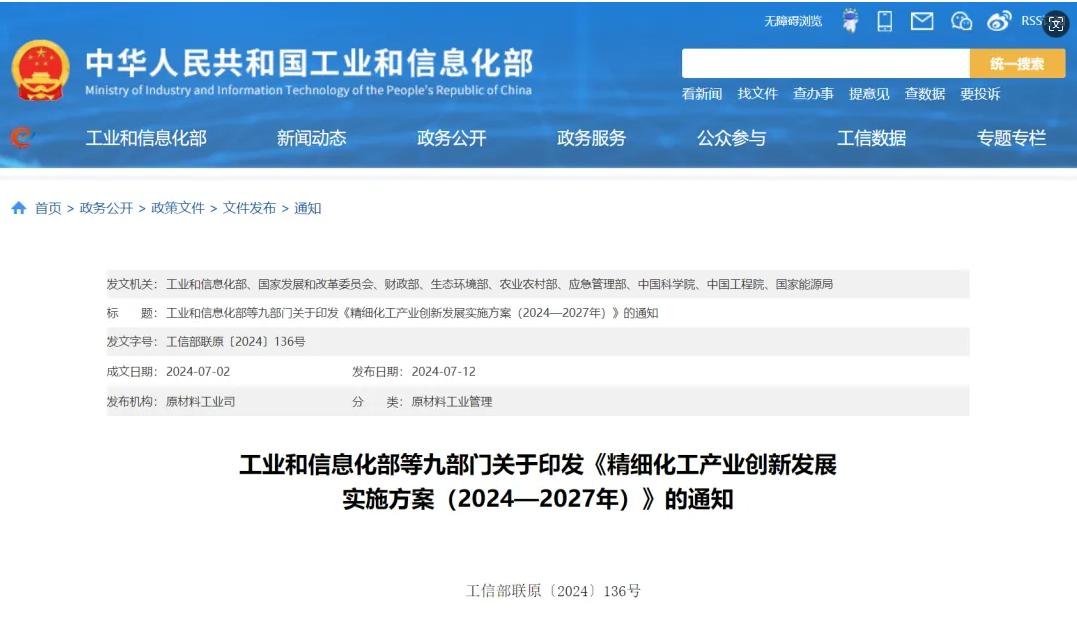
Task: Open the WeChat icon
Action: coord(961,21)
